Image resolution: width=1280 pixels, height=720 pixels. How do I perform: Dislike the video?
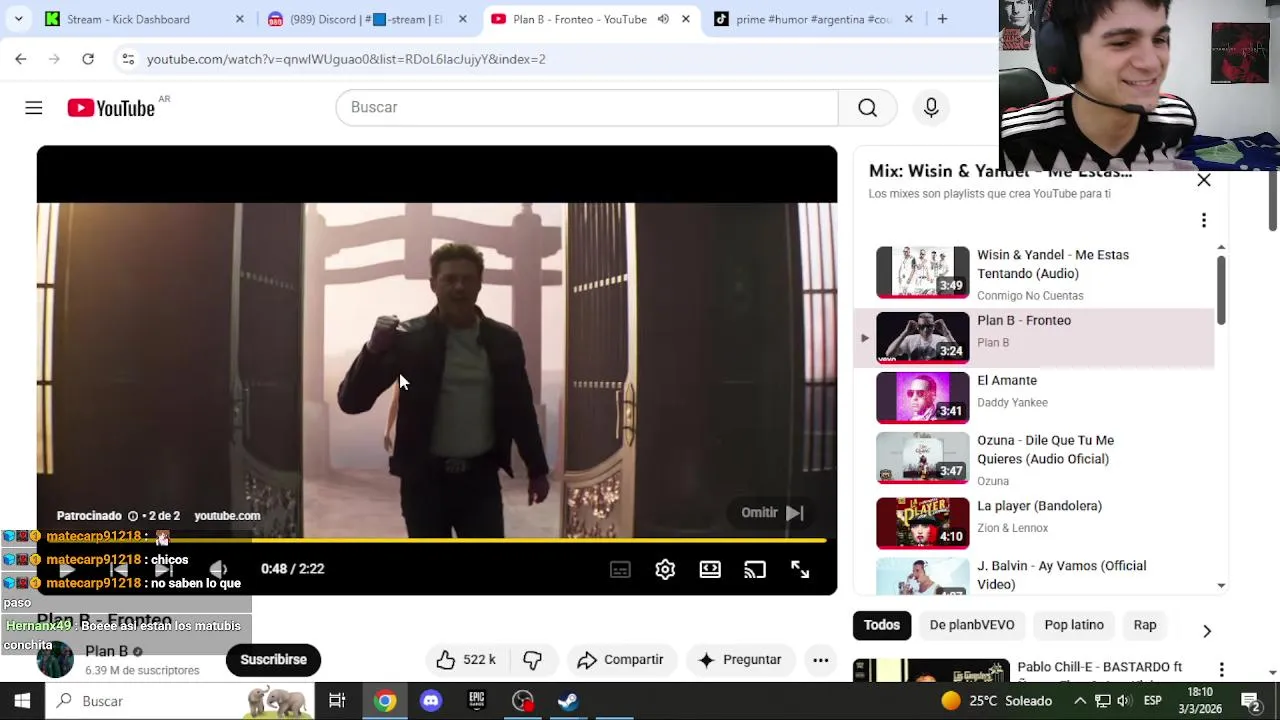[x=532, y=660]
